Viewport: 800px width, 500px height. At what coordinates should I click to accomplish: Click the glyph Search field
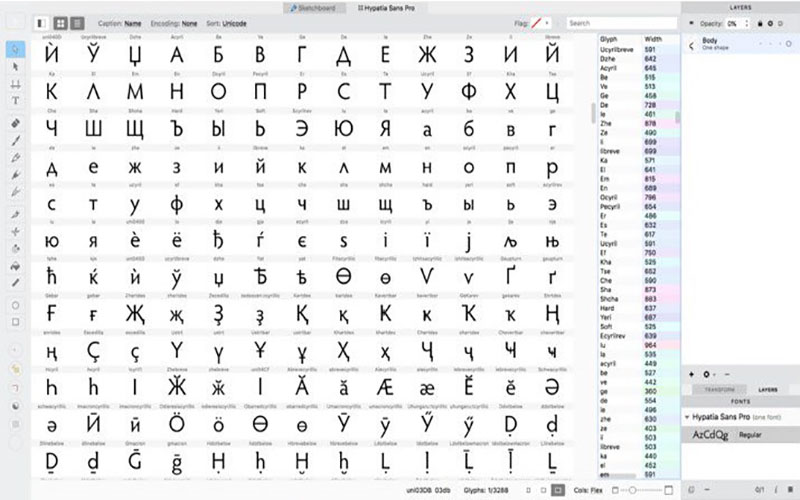[620, 22]
